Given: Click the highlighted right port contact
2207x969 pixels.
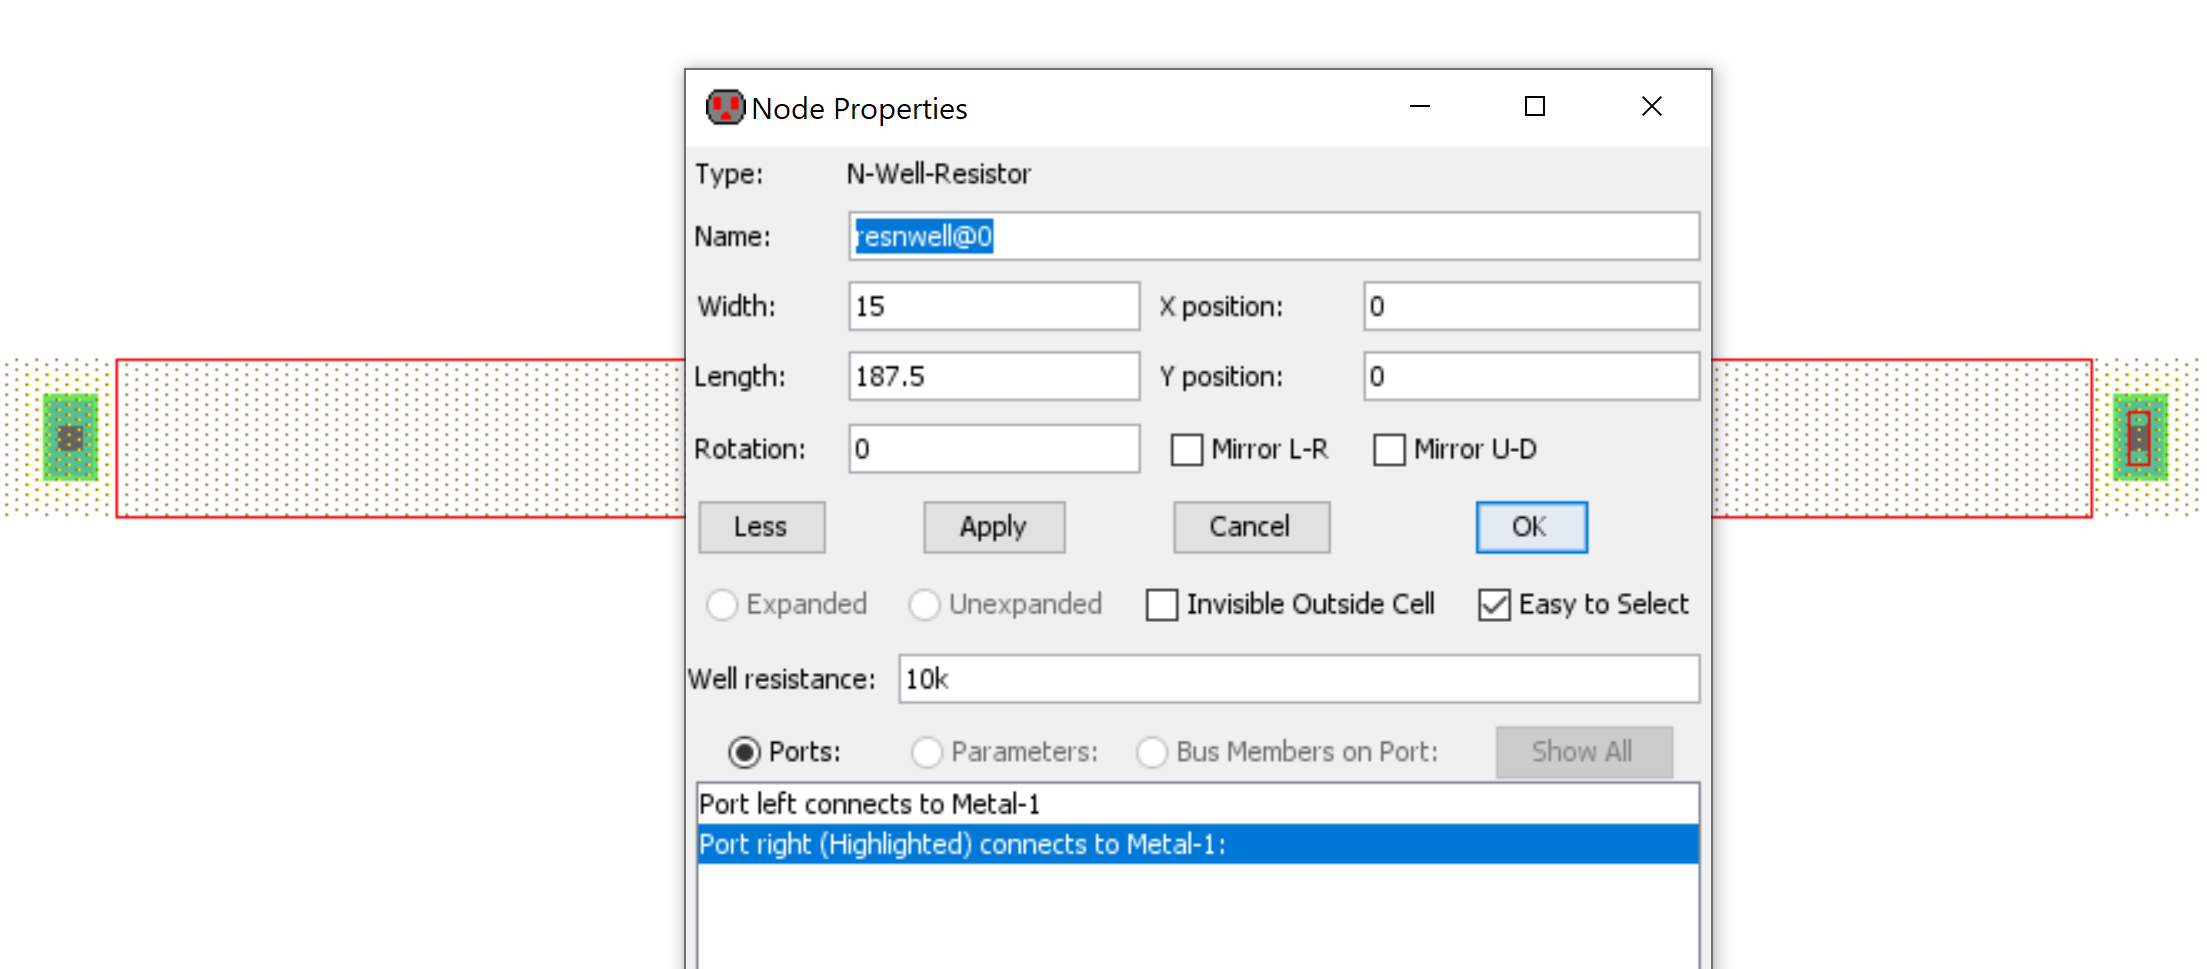Looking at the screenshot, I should click(x=2138, y=438).
